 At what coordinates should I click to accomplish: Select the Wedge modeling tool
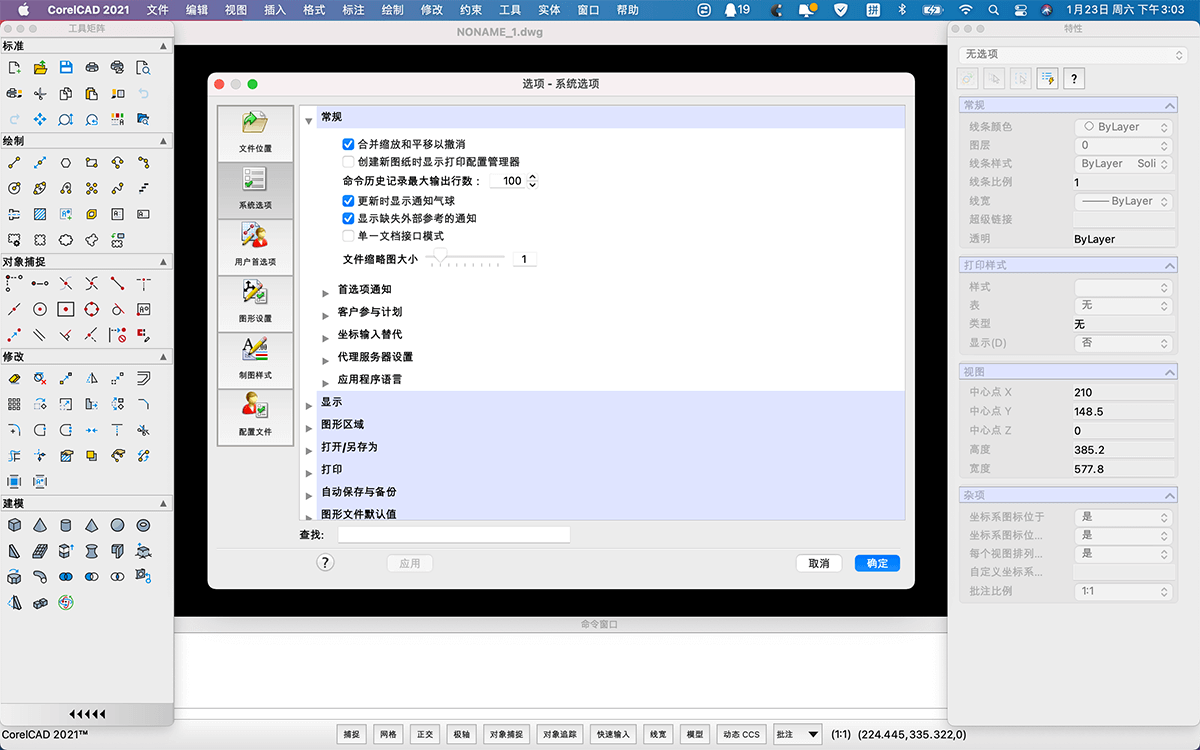(14, 550)
